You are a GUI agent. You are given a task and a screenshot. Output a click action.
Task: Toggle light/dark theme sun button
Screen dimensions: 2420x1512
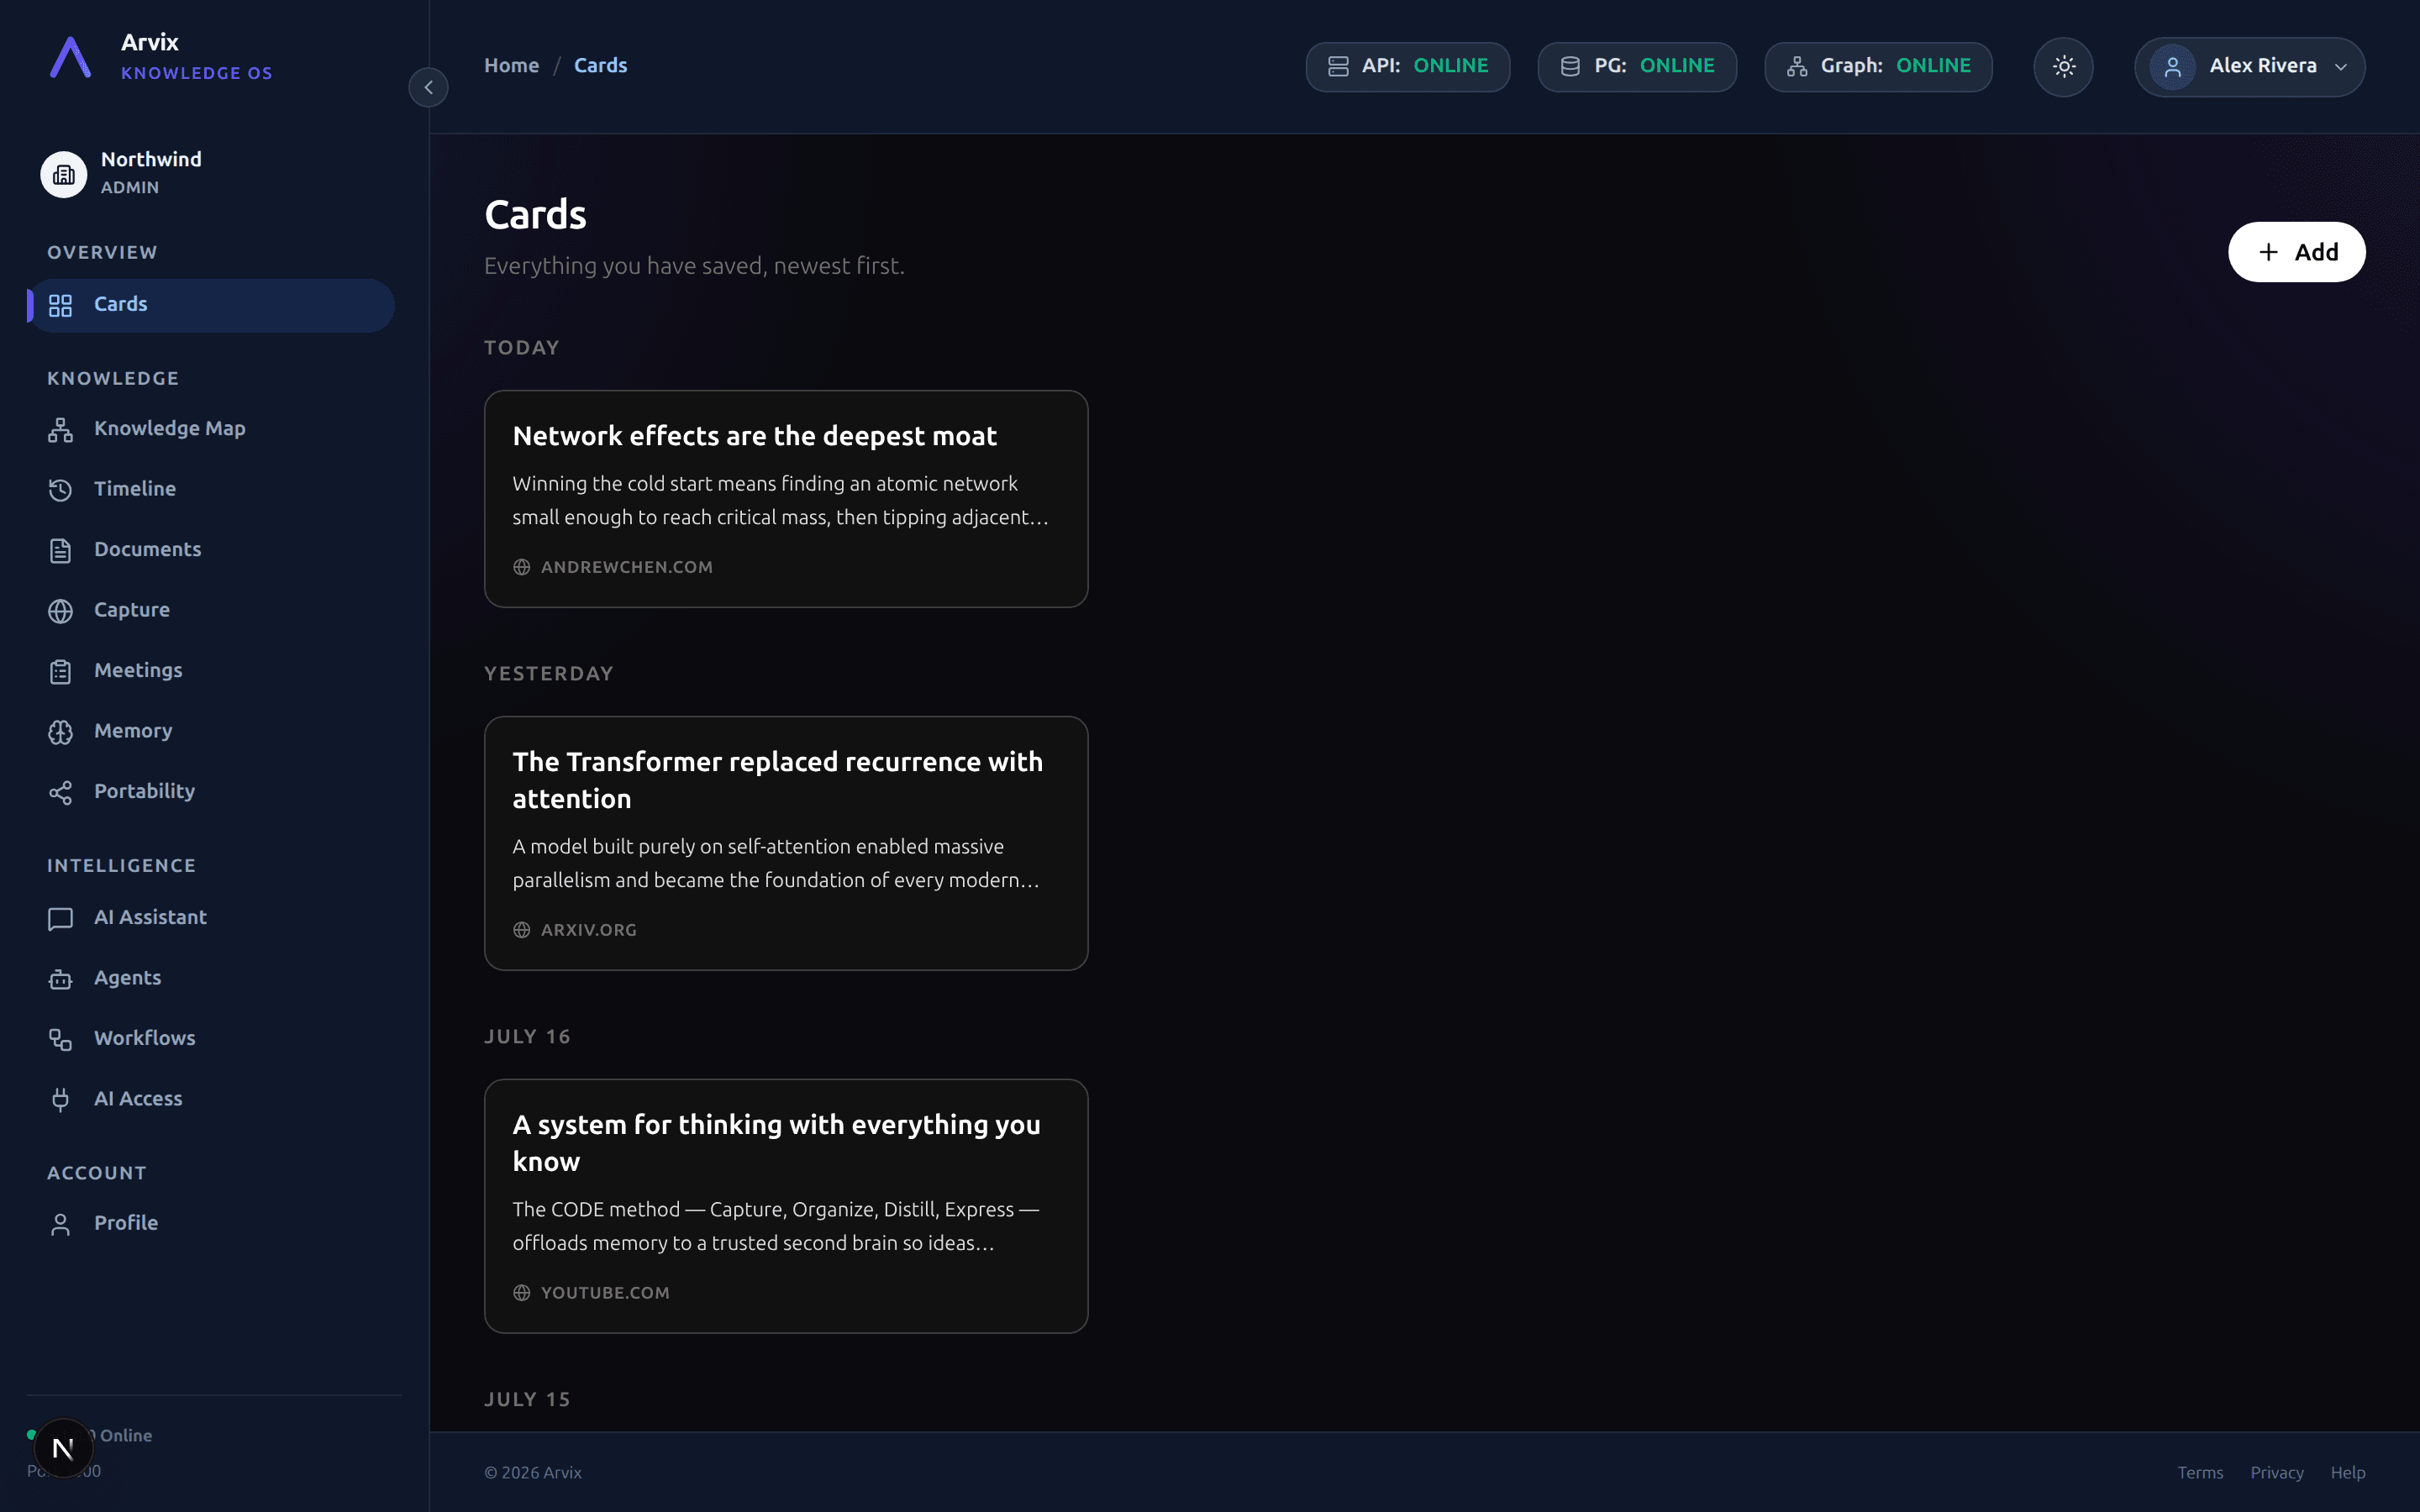(2063, 67)
